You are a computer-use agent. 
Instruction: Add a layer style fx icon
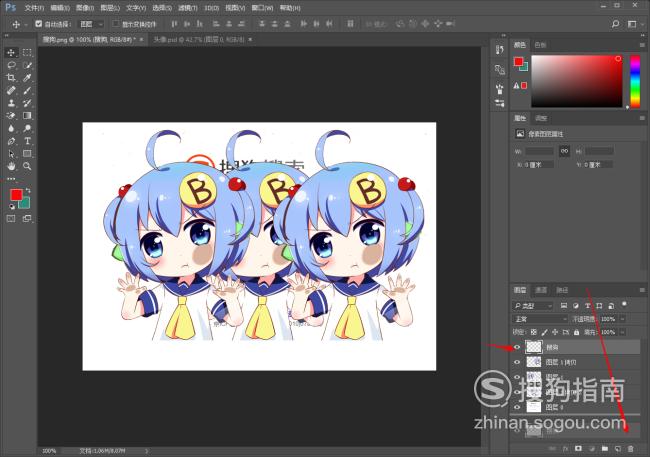[x=565, y=448]
